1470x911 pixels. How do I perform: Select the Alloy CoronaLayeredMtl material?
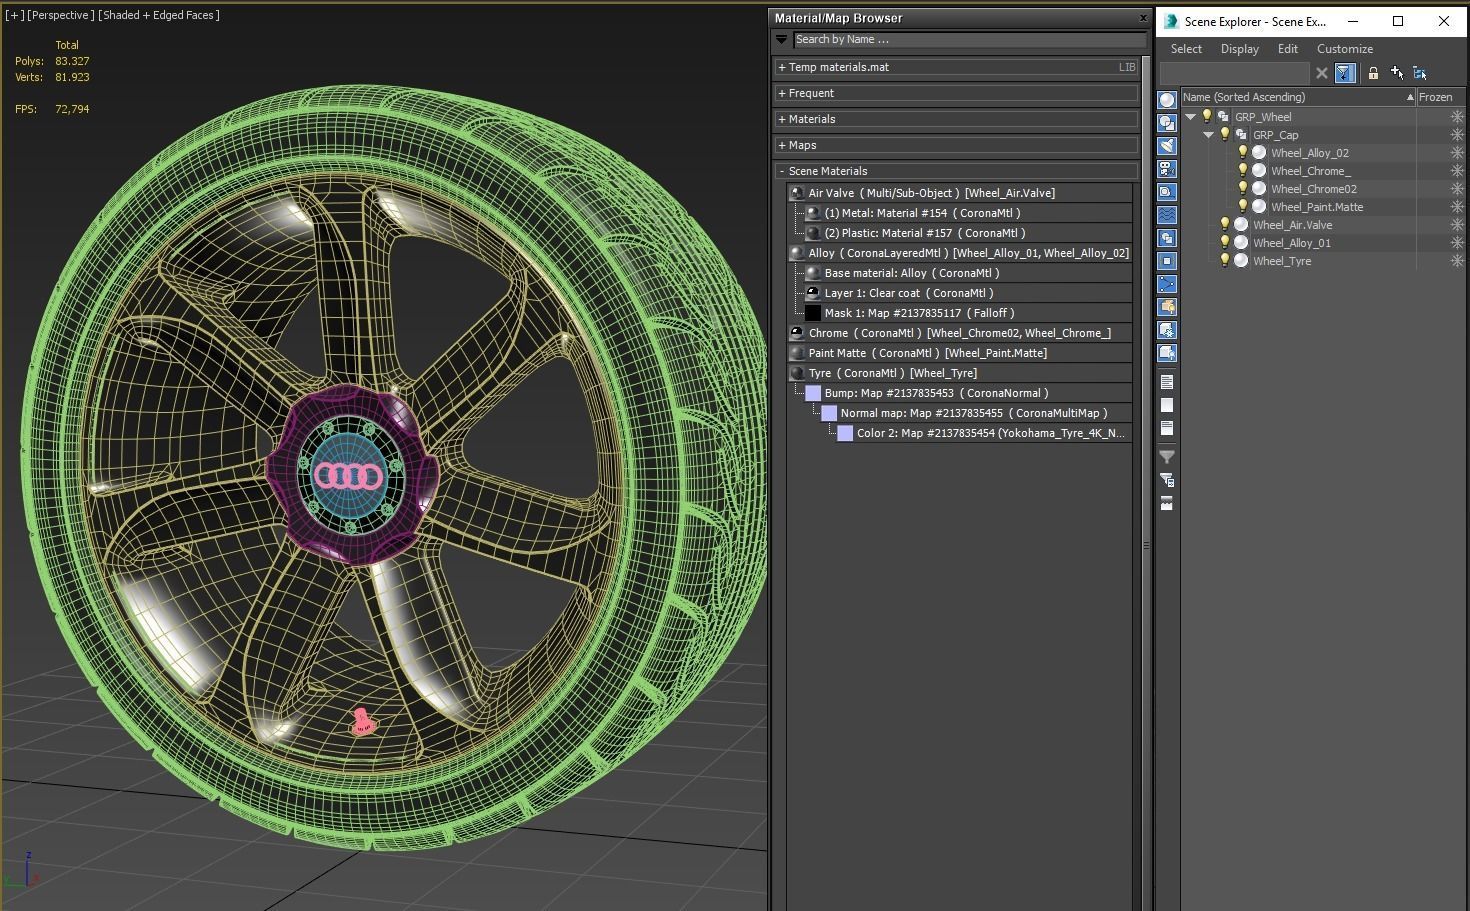[x=960, y=253]
